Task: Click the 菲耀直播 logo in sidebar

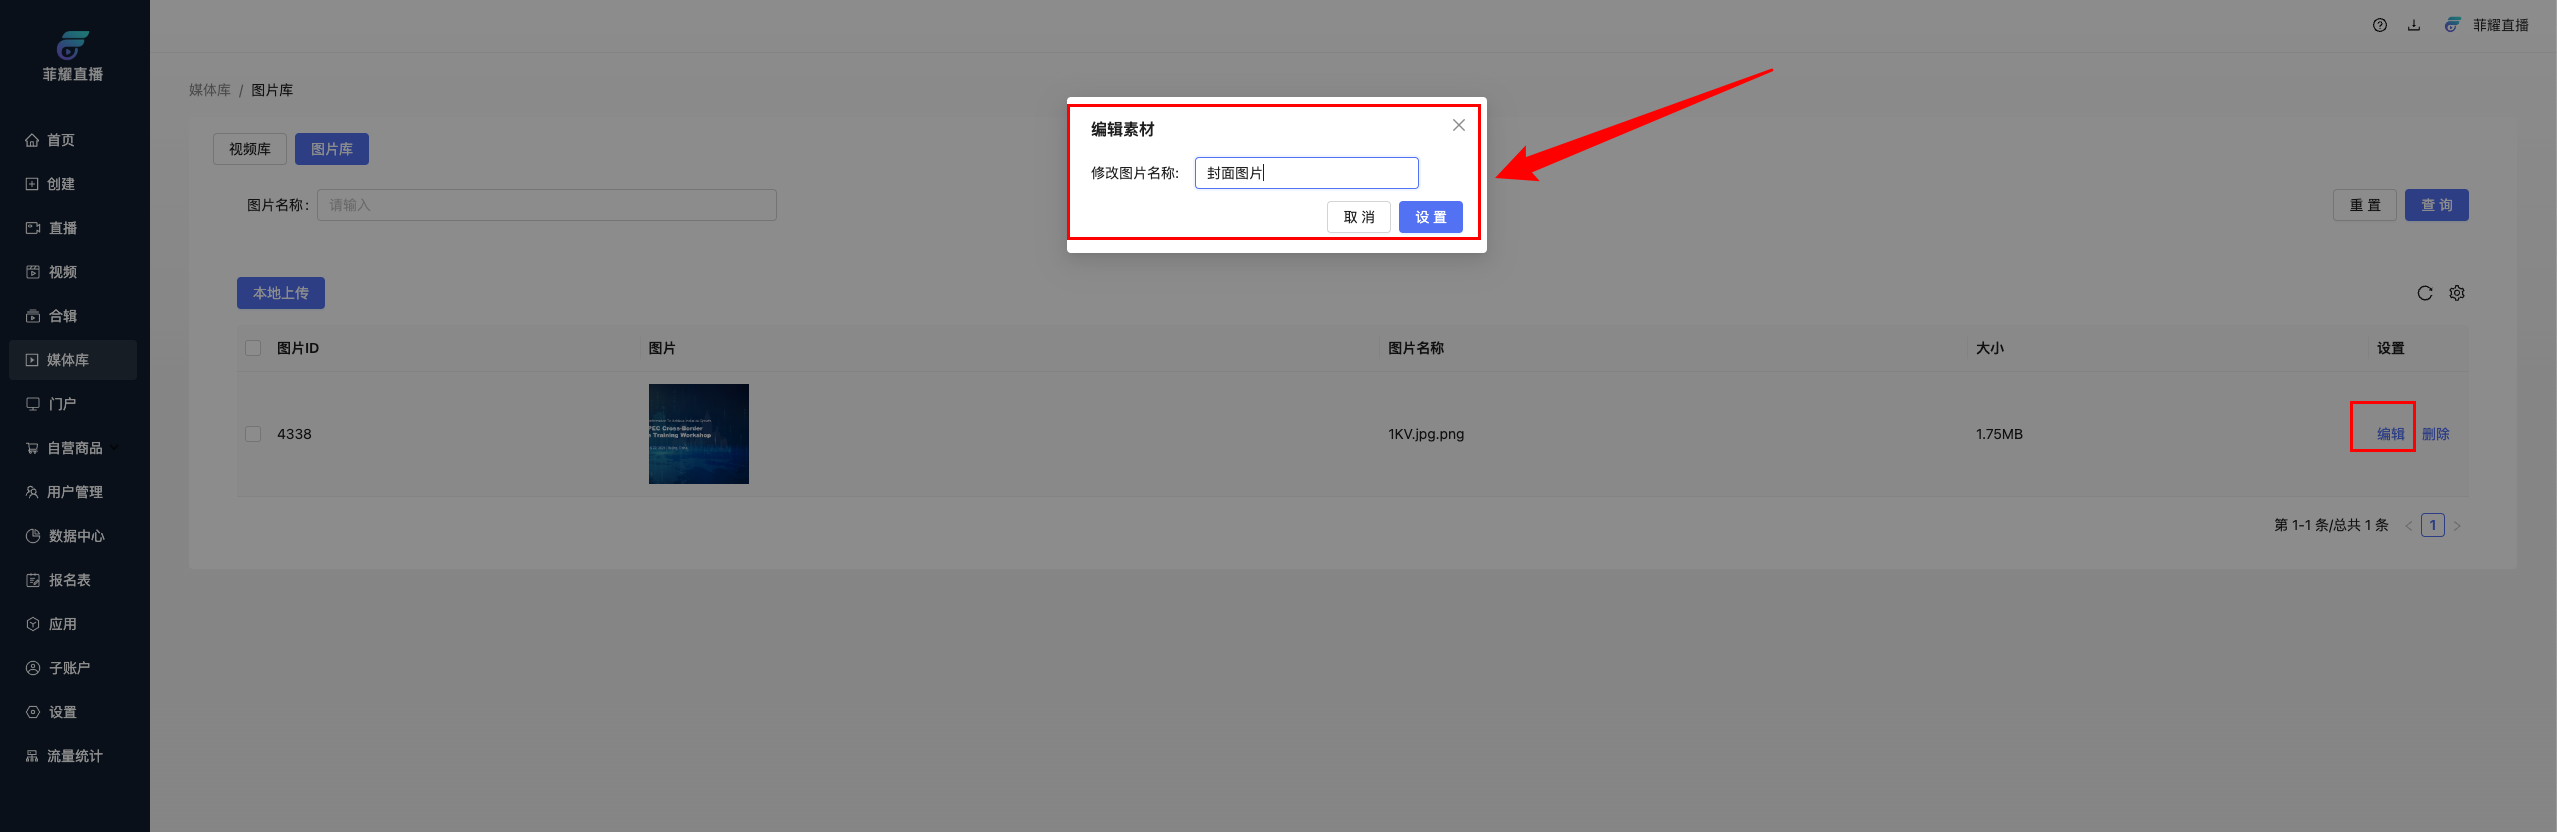Action: click(x=73, y=57)
